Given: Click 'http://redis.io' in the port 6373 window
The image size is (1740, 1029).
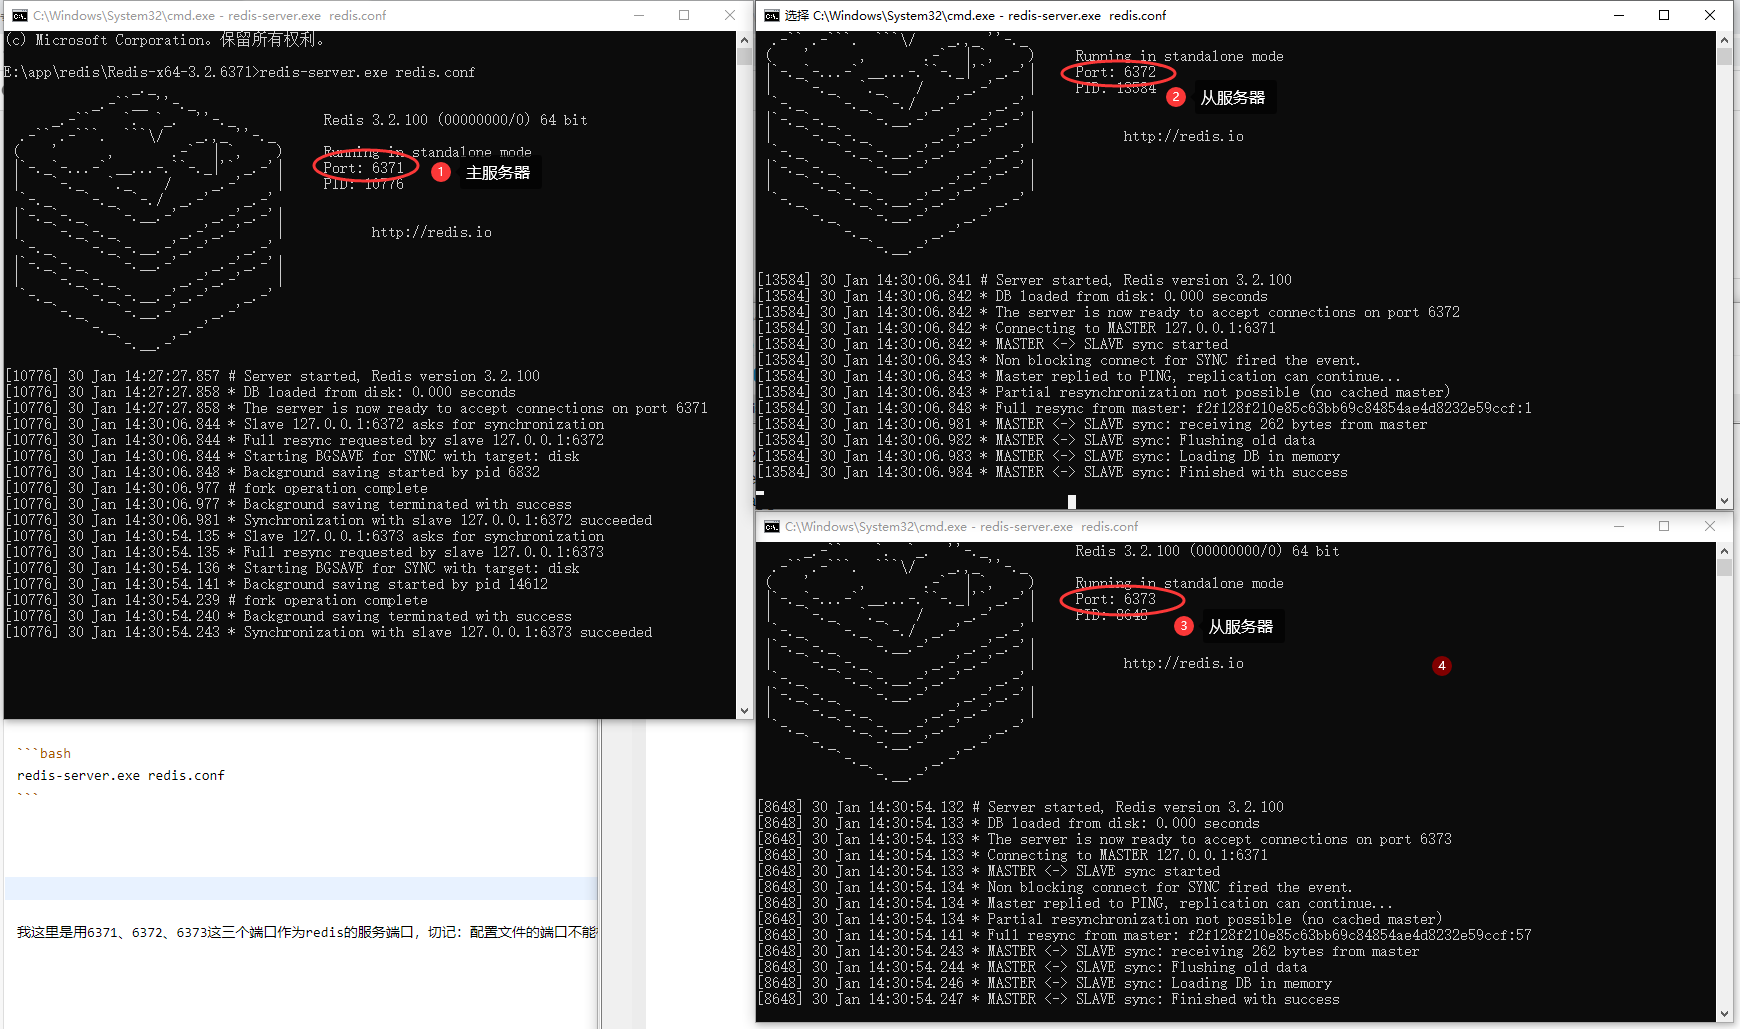Looking at the screenshot, I should (1183, 663).
